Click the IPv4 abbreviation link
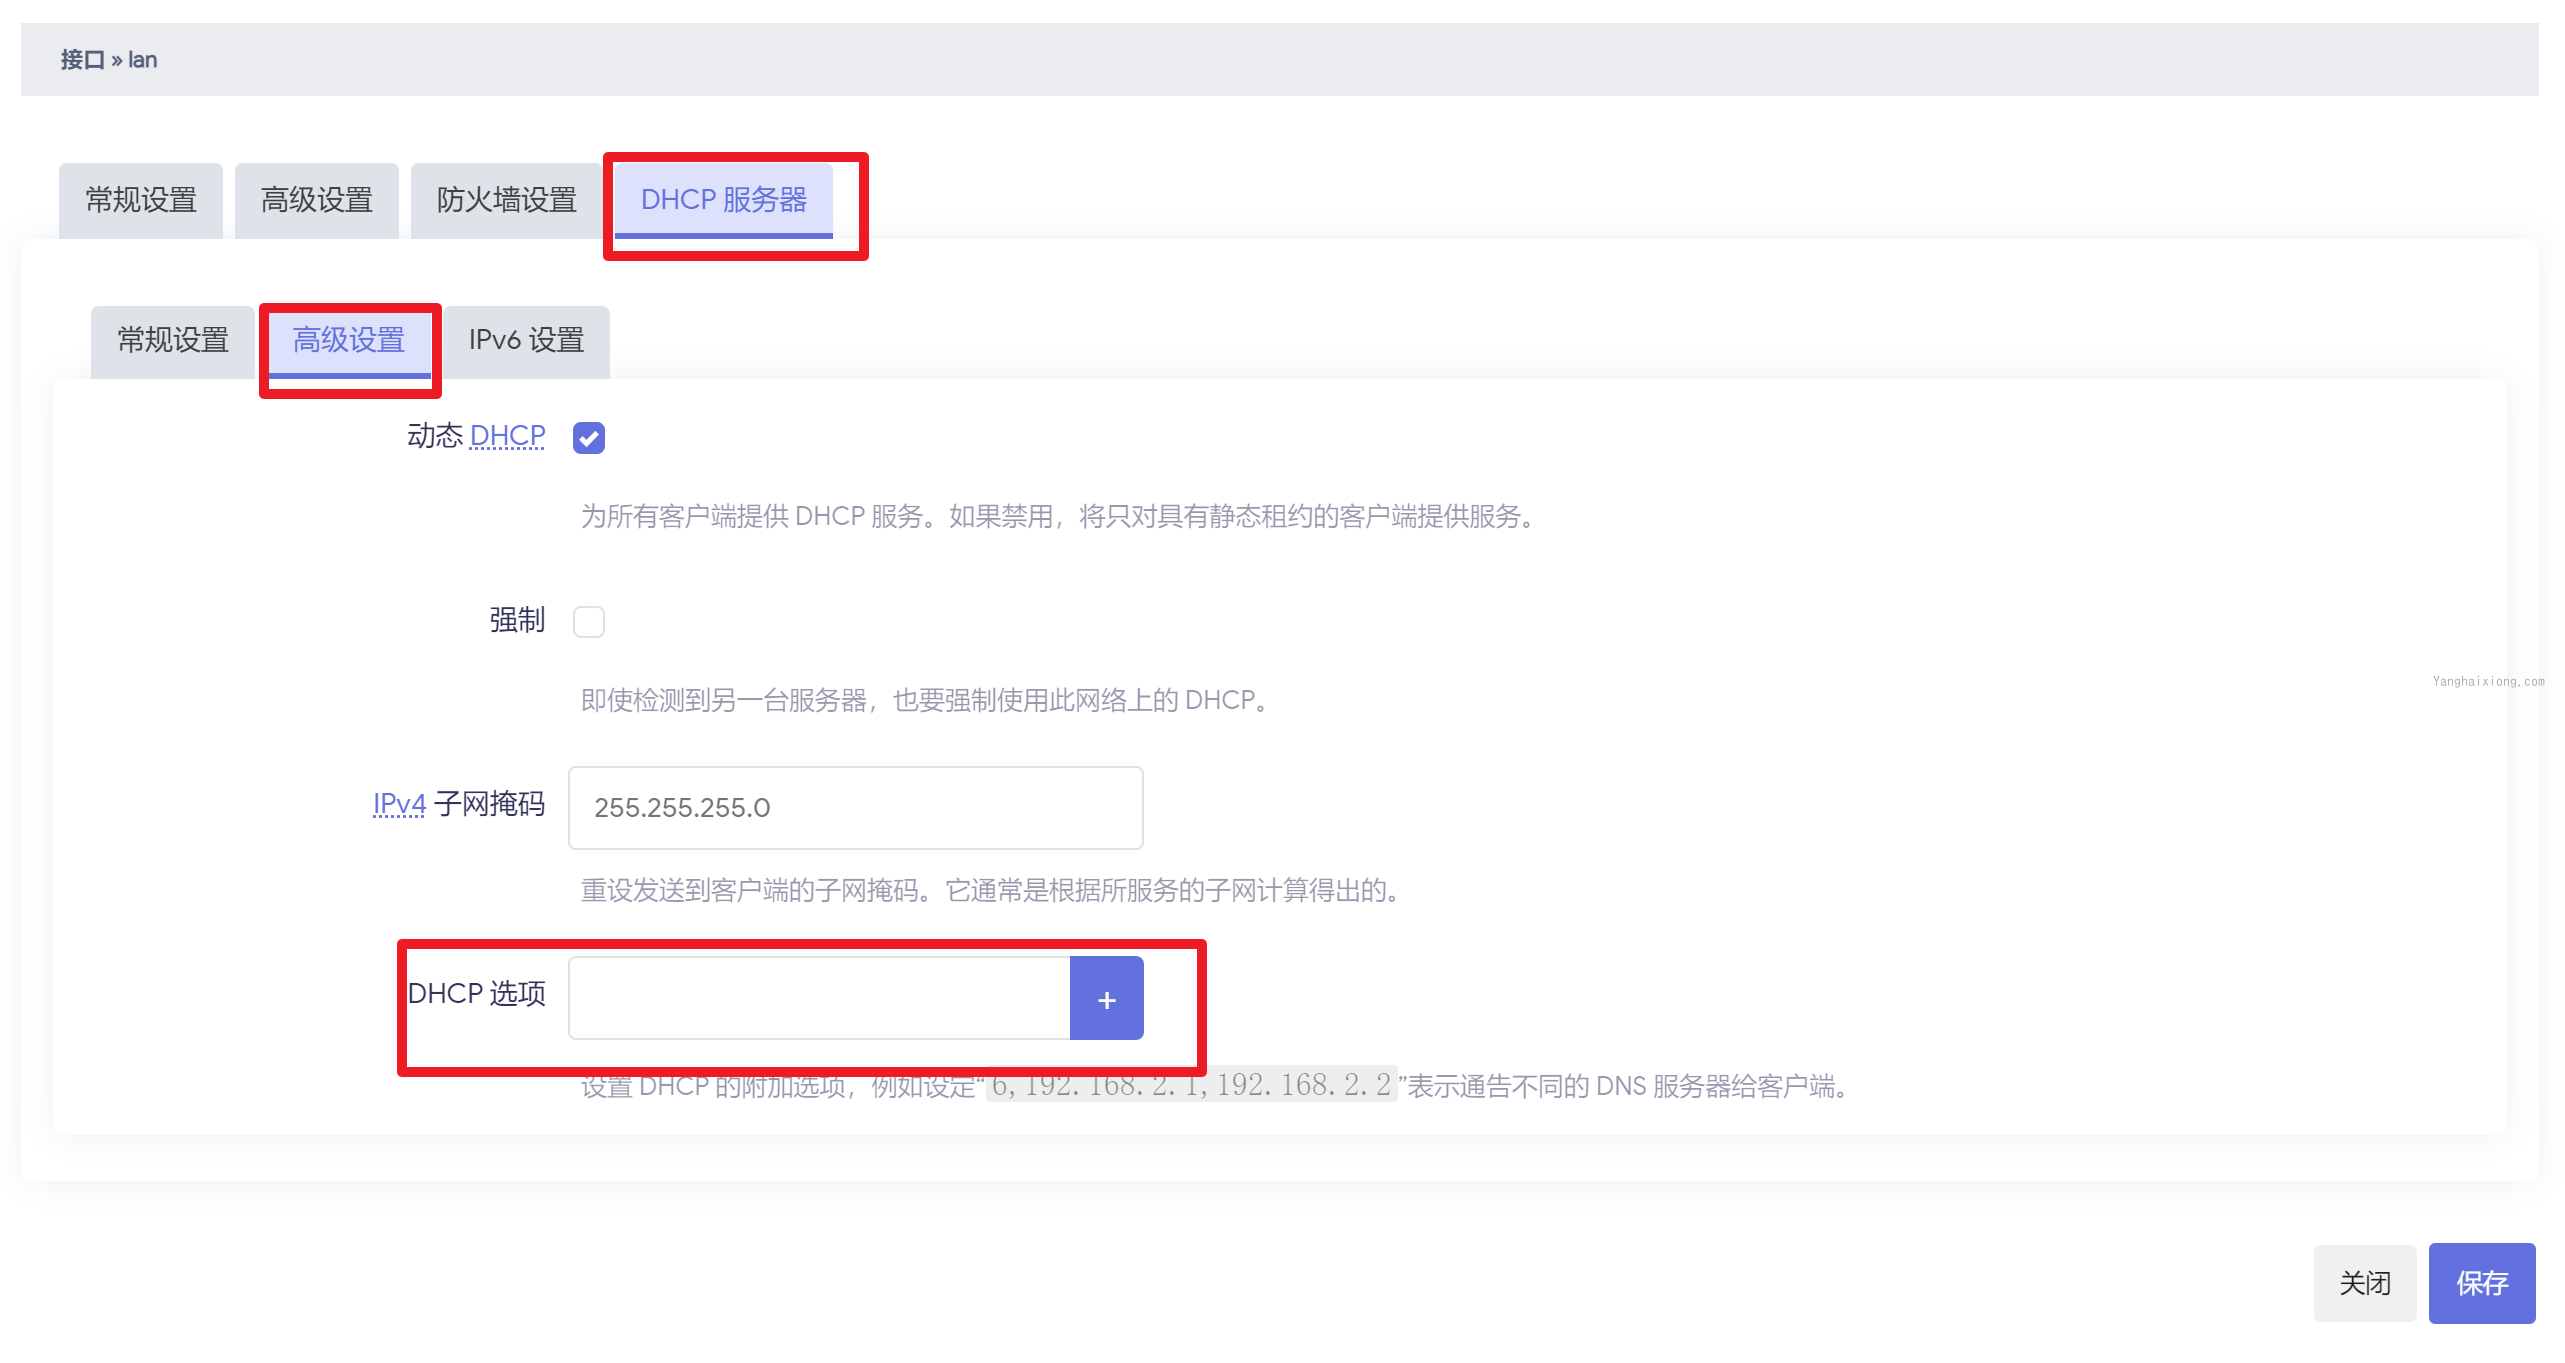Screen dimensions: 2565x1363 pyautogui.click(x=399, y=803)
